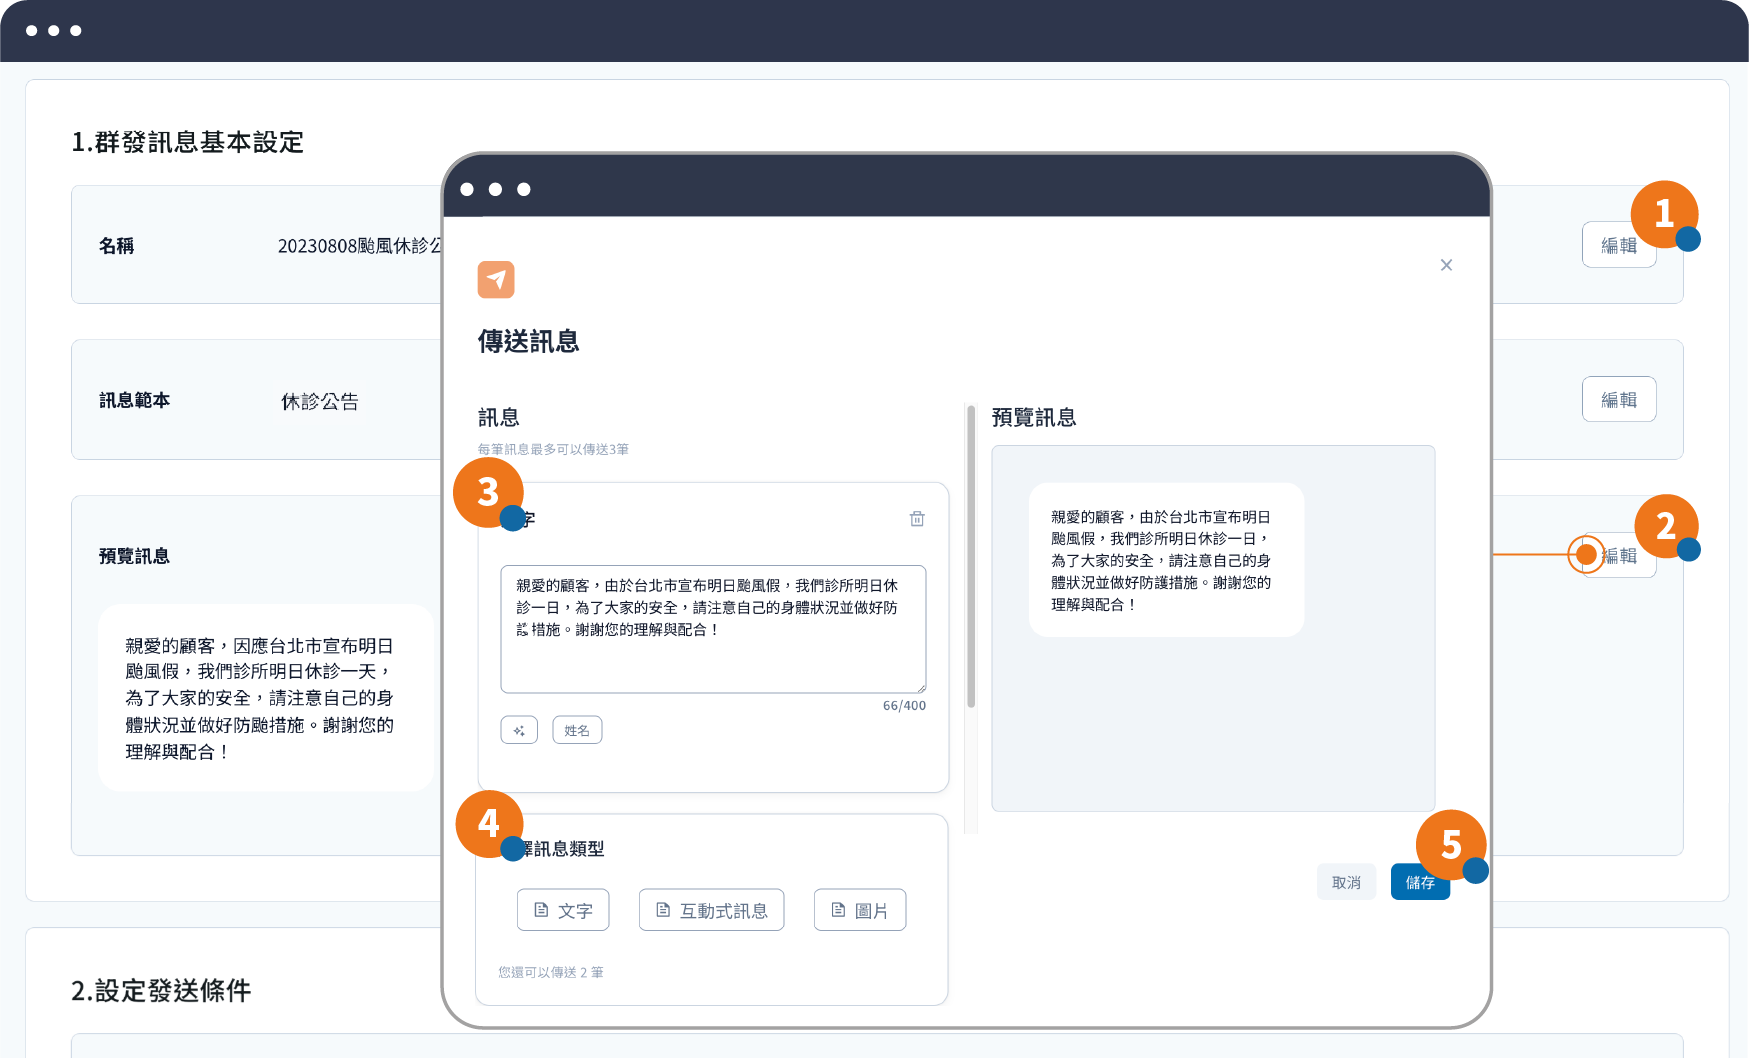This screenshot has width=1749, height=1059.
Task: Click the trash icon to delete message
Action: pyautogui.click(x=916, y=519)
